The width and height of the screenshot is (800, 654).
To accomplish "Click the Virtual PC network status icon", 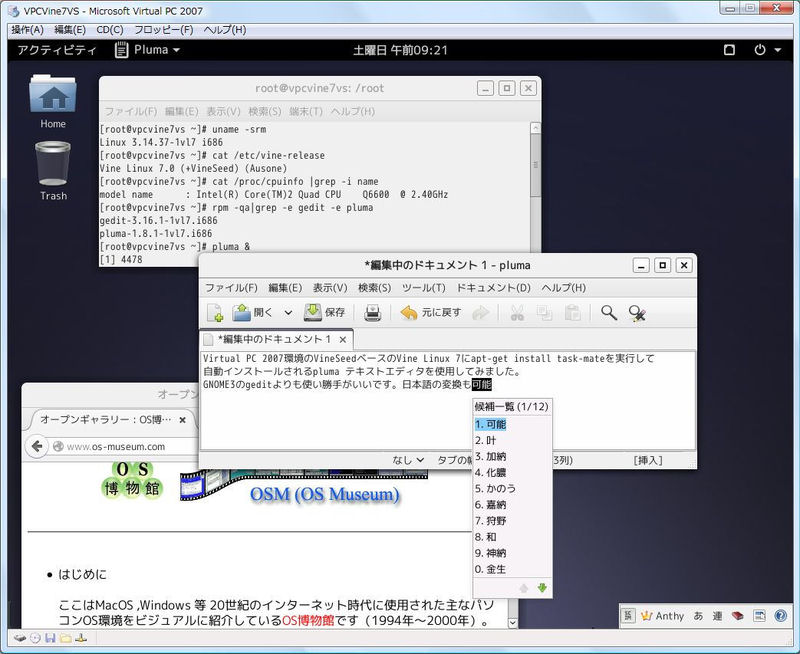I will pos(82,638).
